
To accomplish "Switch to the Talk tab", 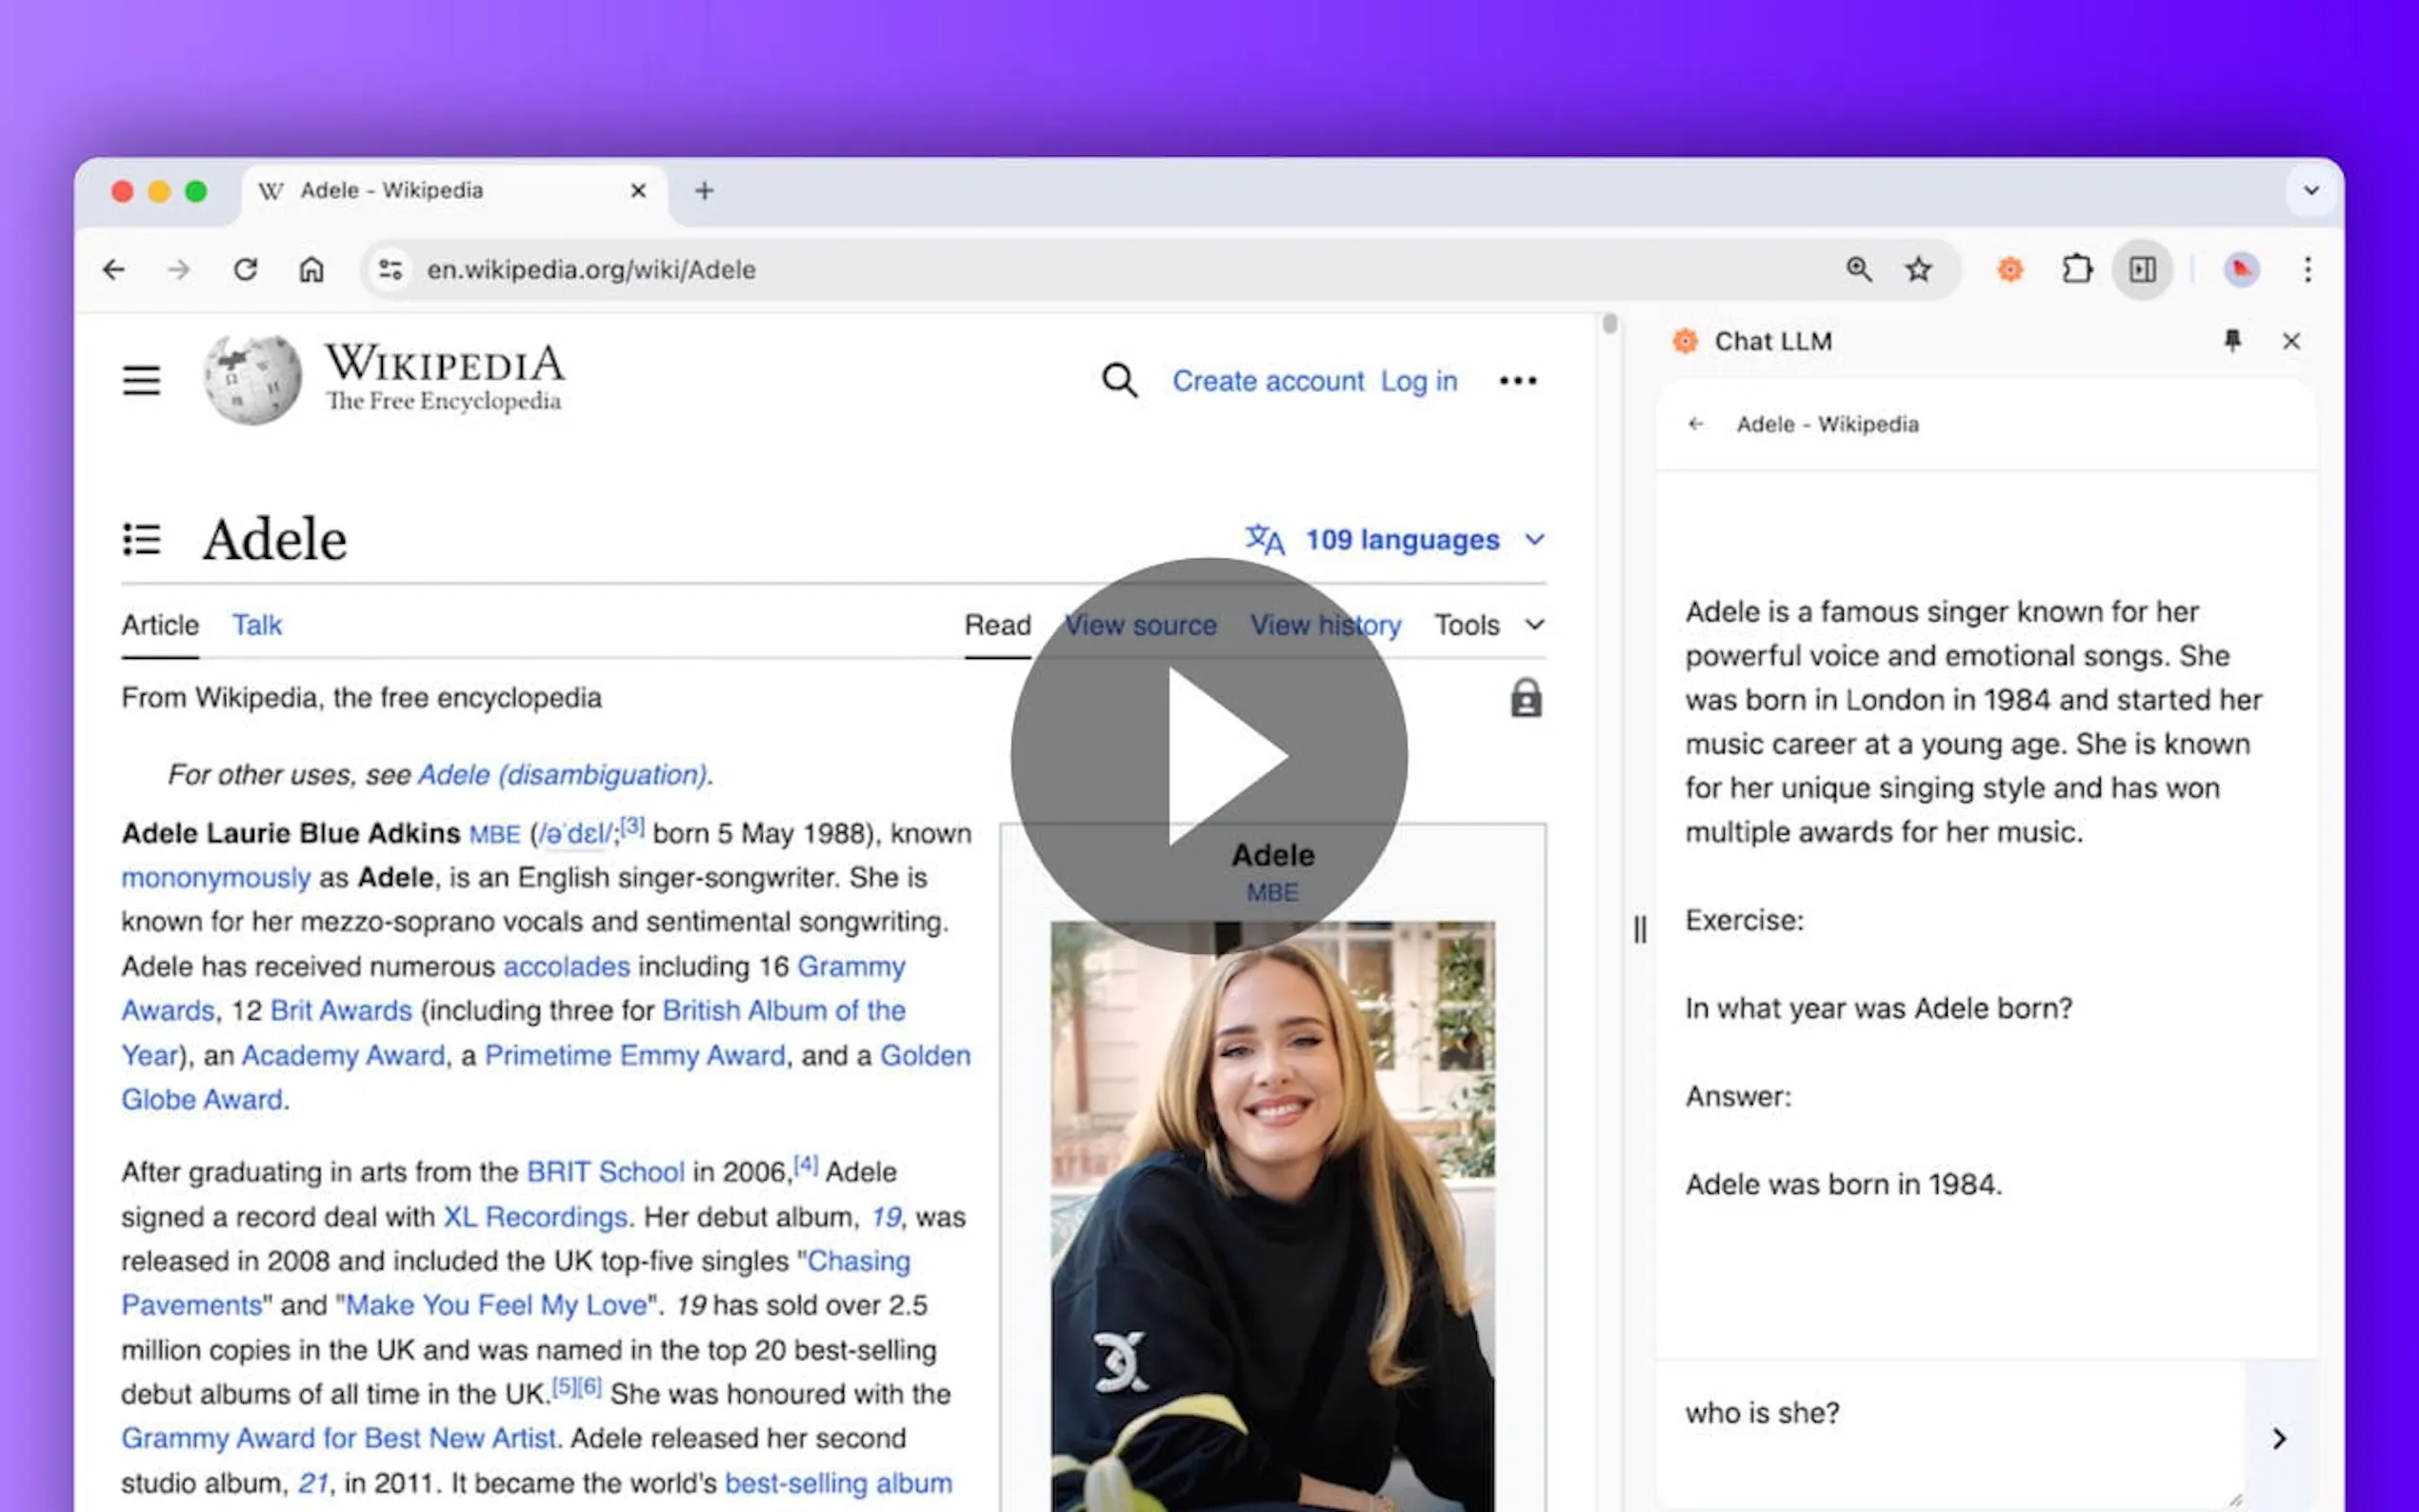I will click(x=257, y=625).
